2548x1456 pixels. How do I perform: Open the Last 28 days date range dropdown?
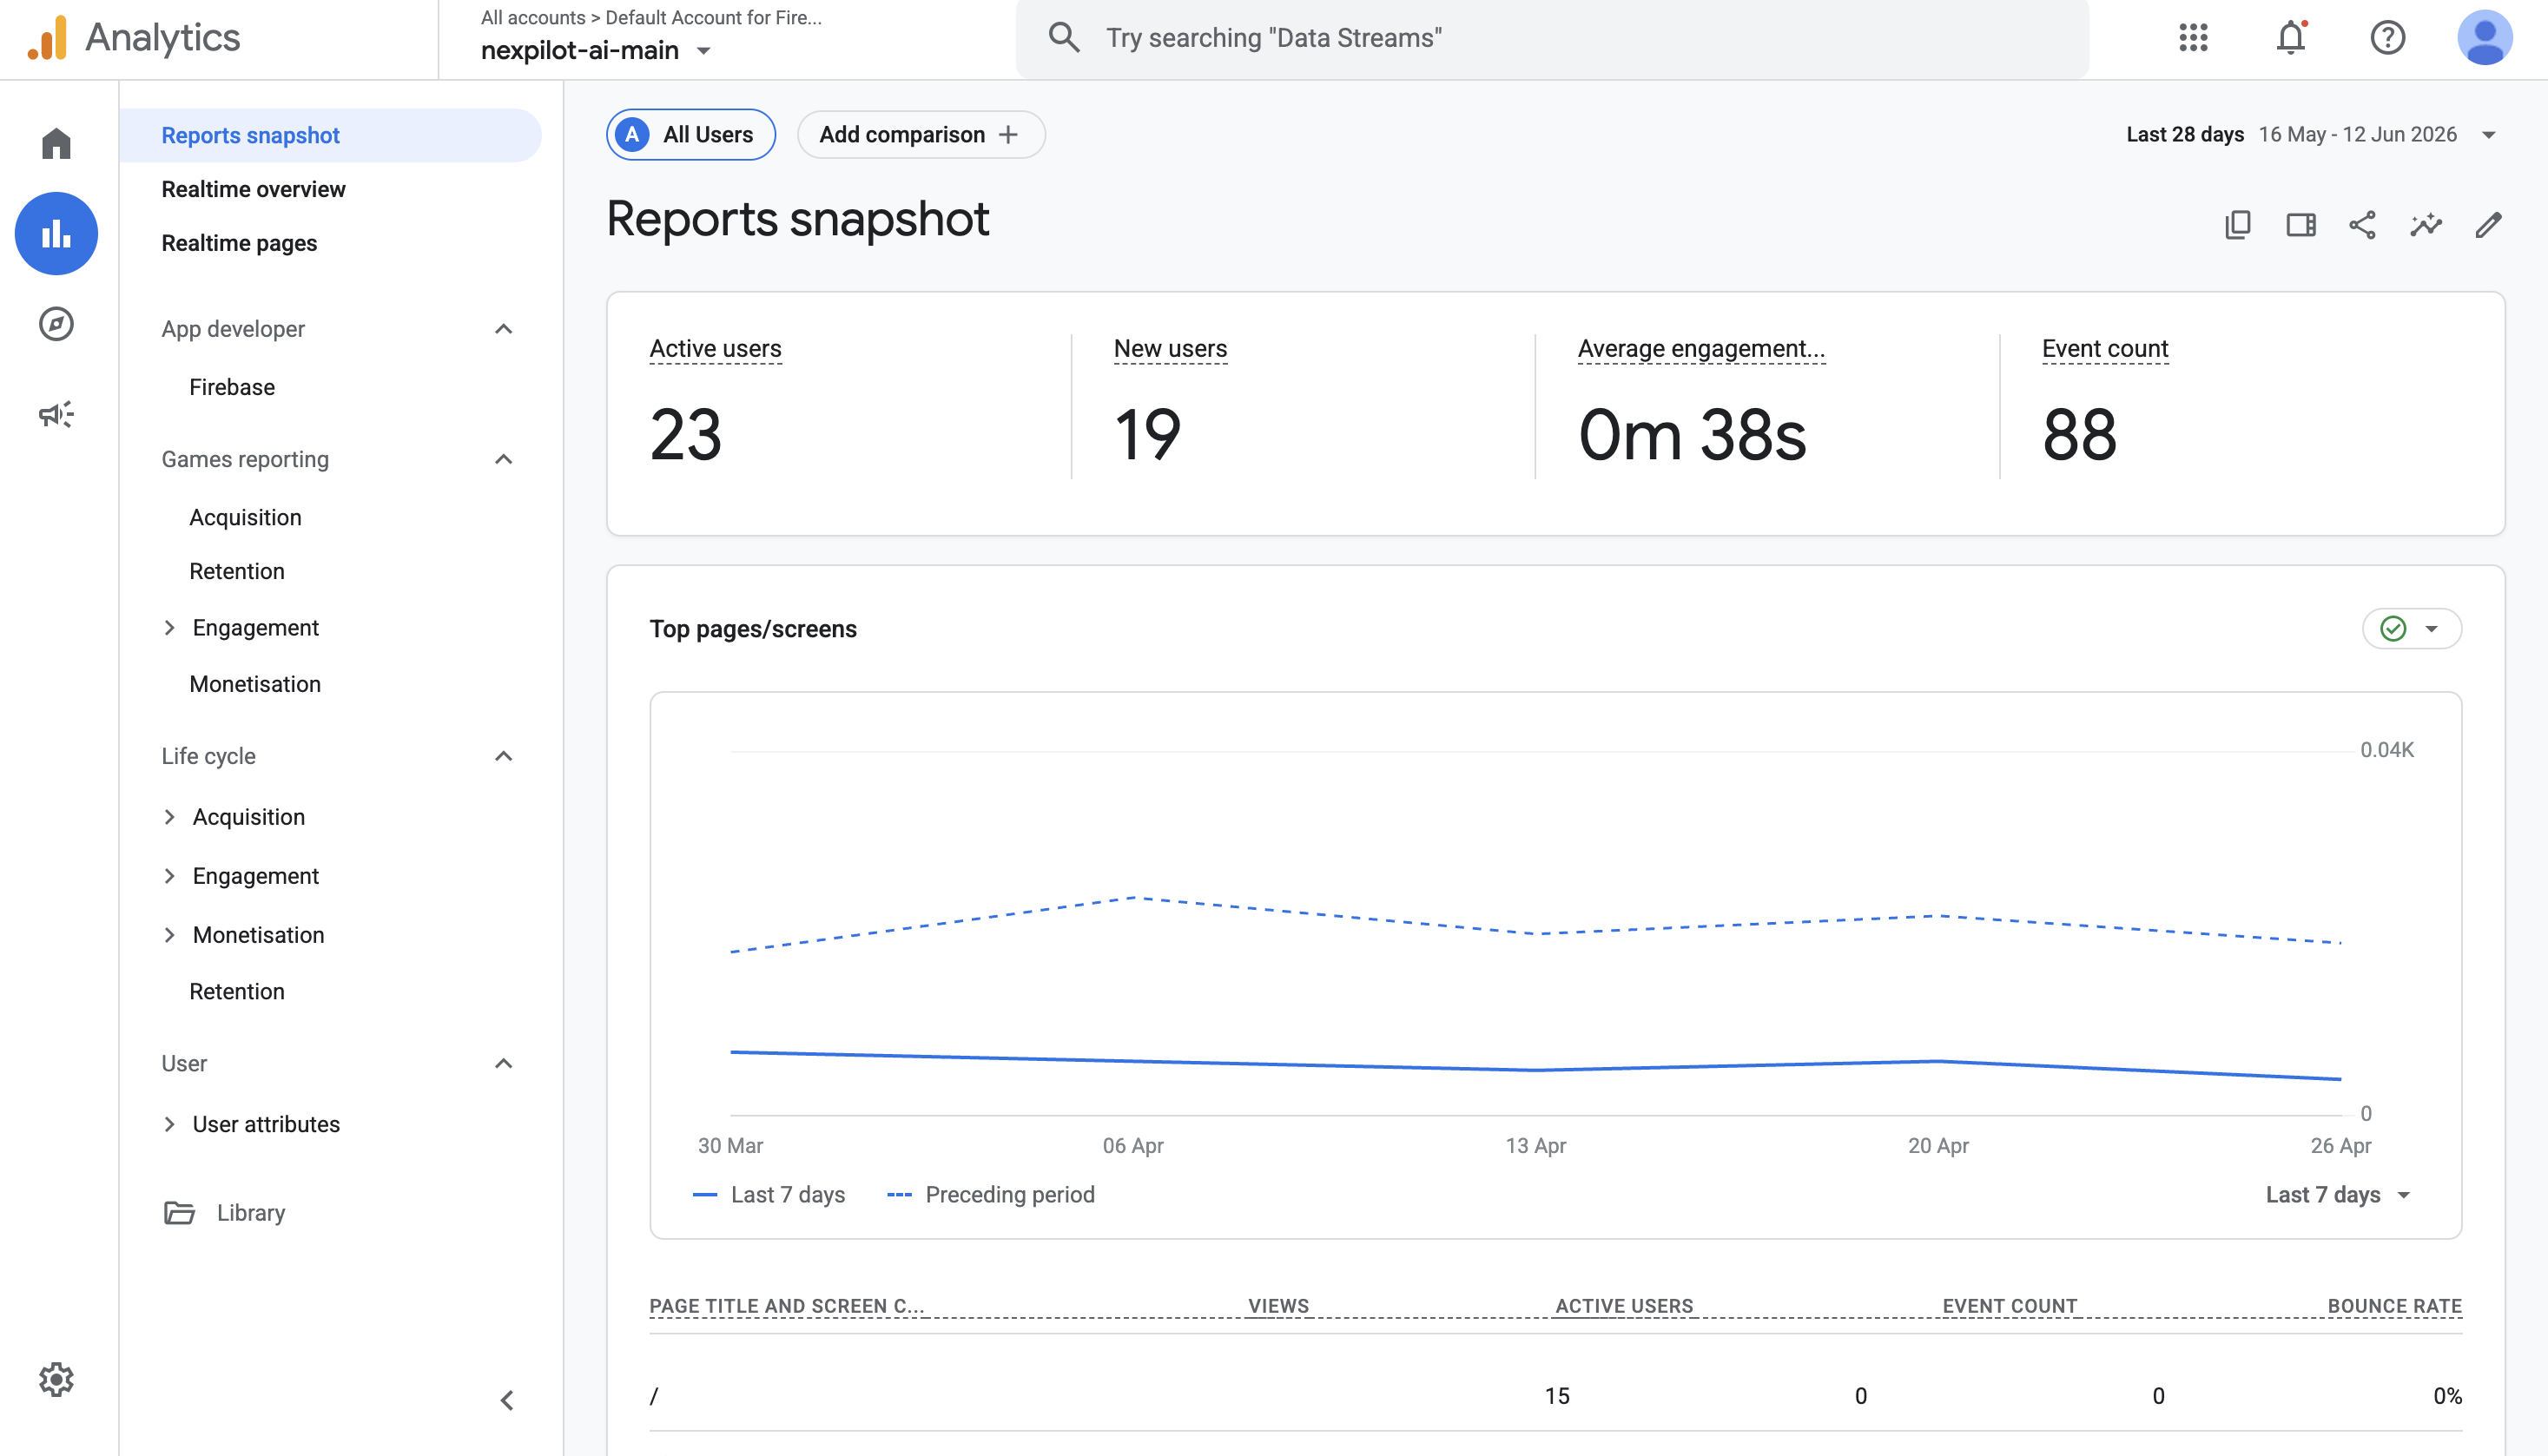(2310, 134)
